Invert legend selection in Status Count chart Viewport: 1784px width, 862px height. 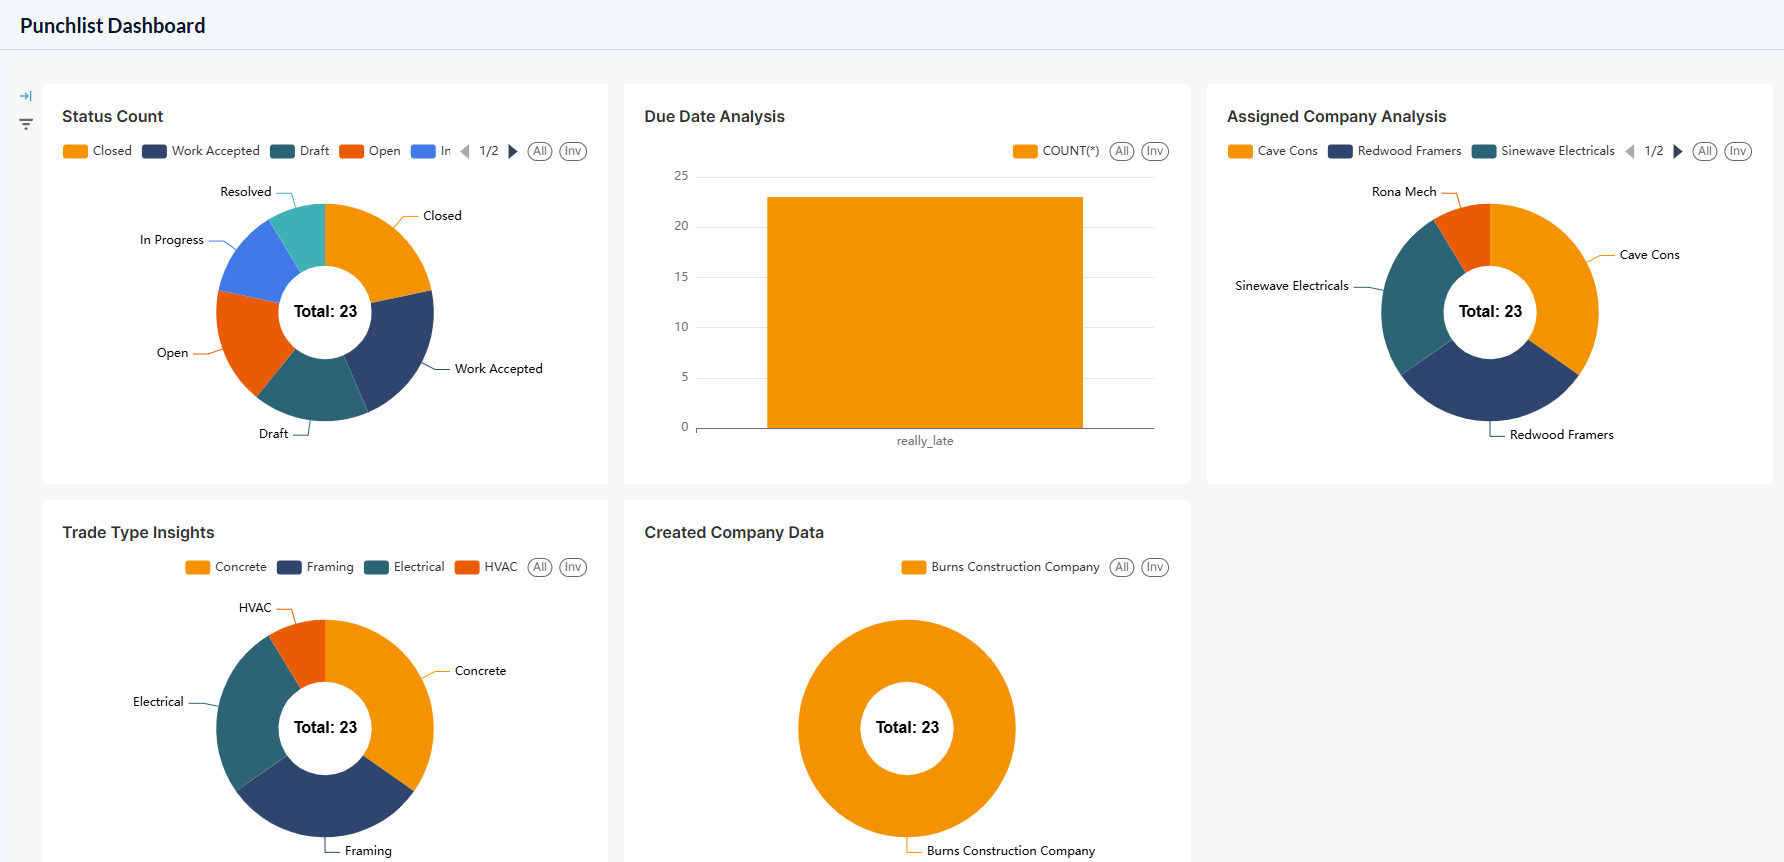(x=573, y=151)
